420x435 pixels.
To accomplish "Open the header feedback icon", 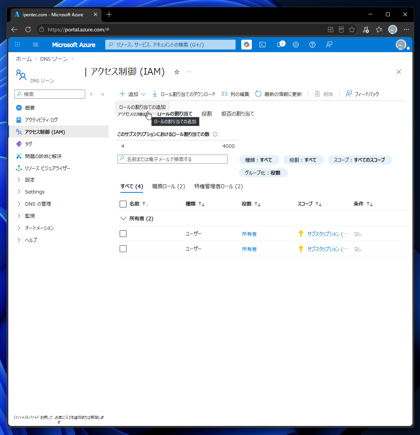I will click(329, 45).
